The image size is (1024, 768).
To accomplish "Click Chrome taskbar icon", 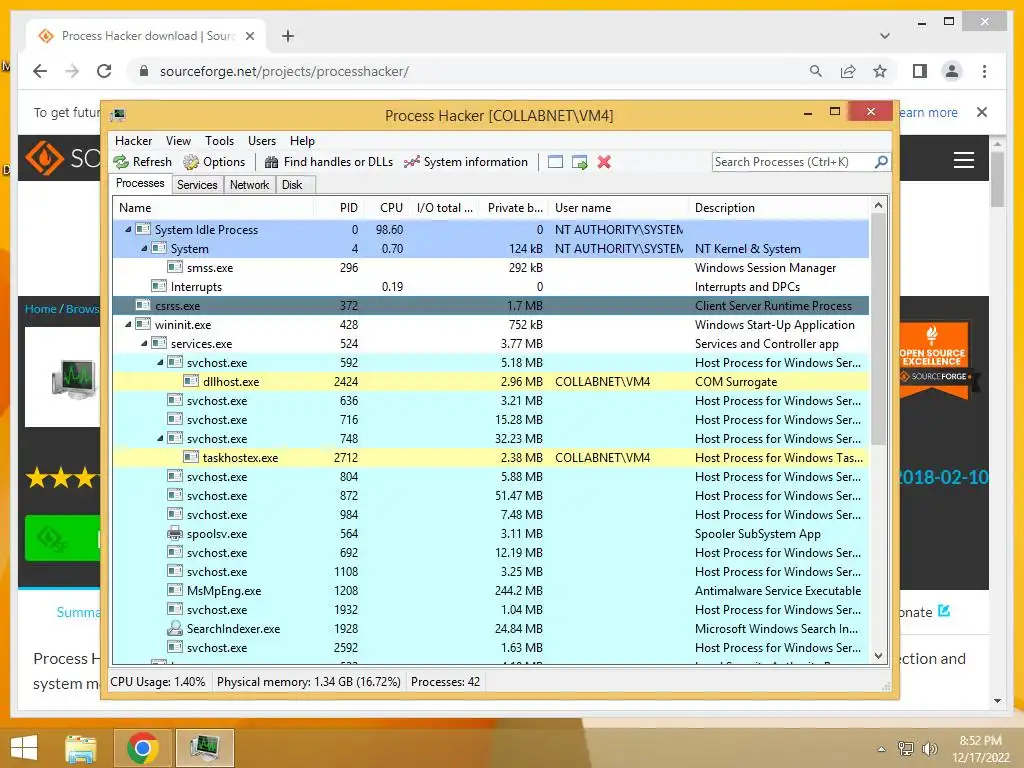I will (x=142, y=748).
